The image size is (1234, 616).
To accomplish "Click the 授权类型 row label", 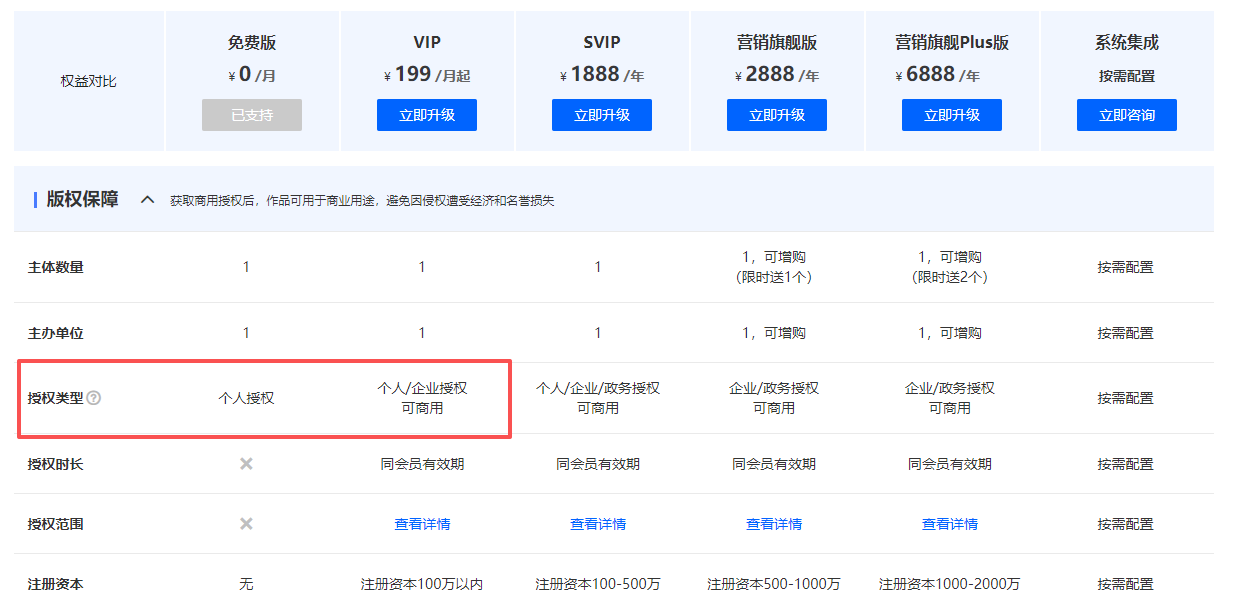I will (56, 398).
